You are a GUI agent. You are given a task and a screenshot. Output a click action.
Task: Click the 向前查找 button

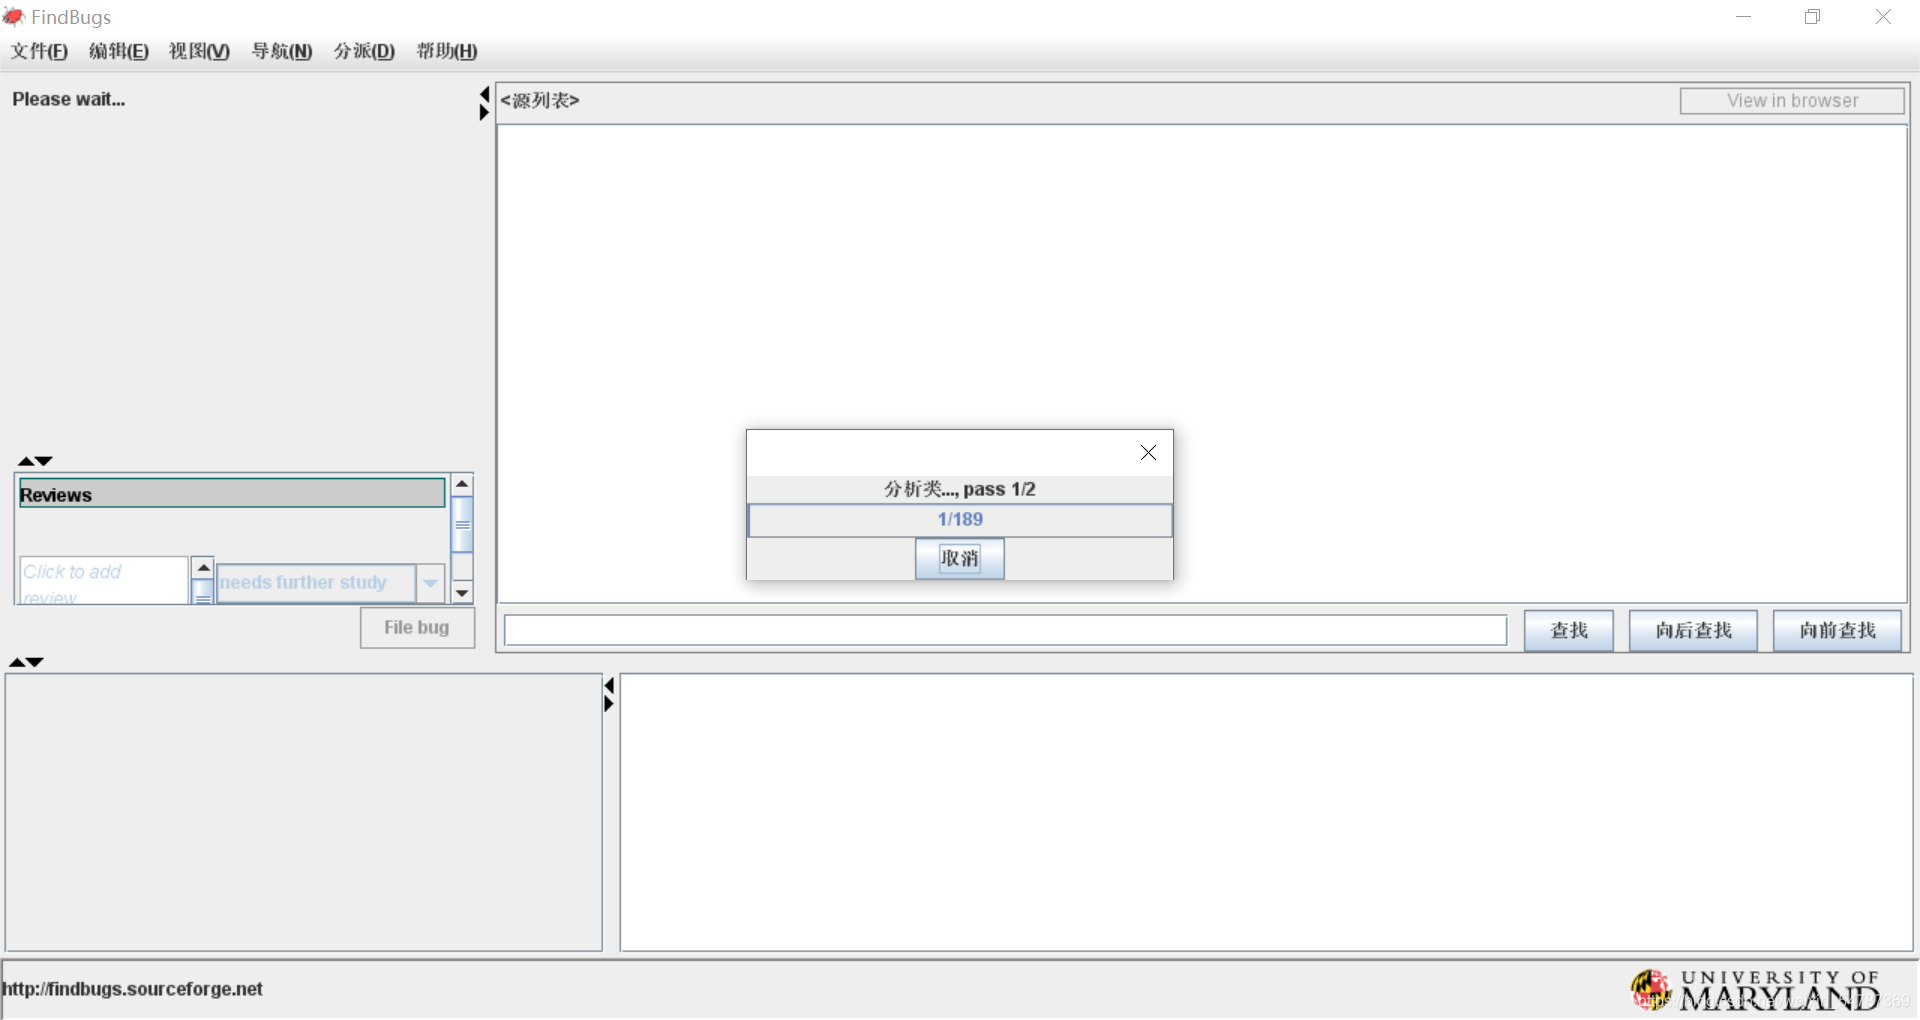[x=1837, y=631]
